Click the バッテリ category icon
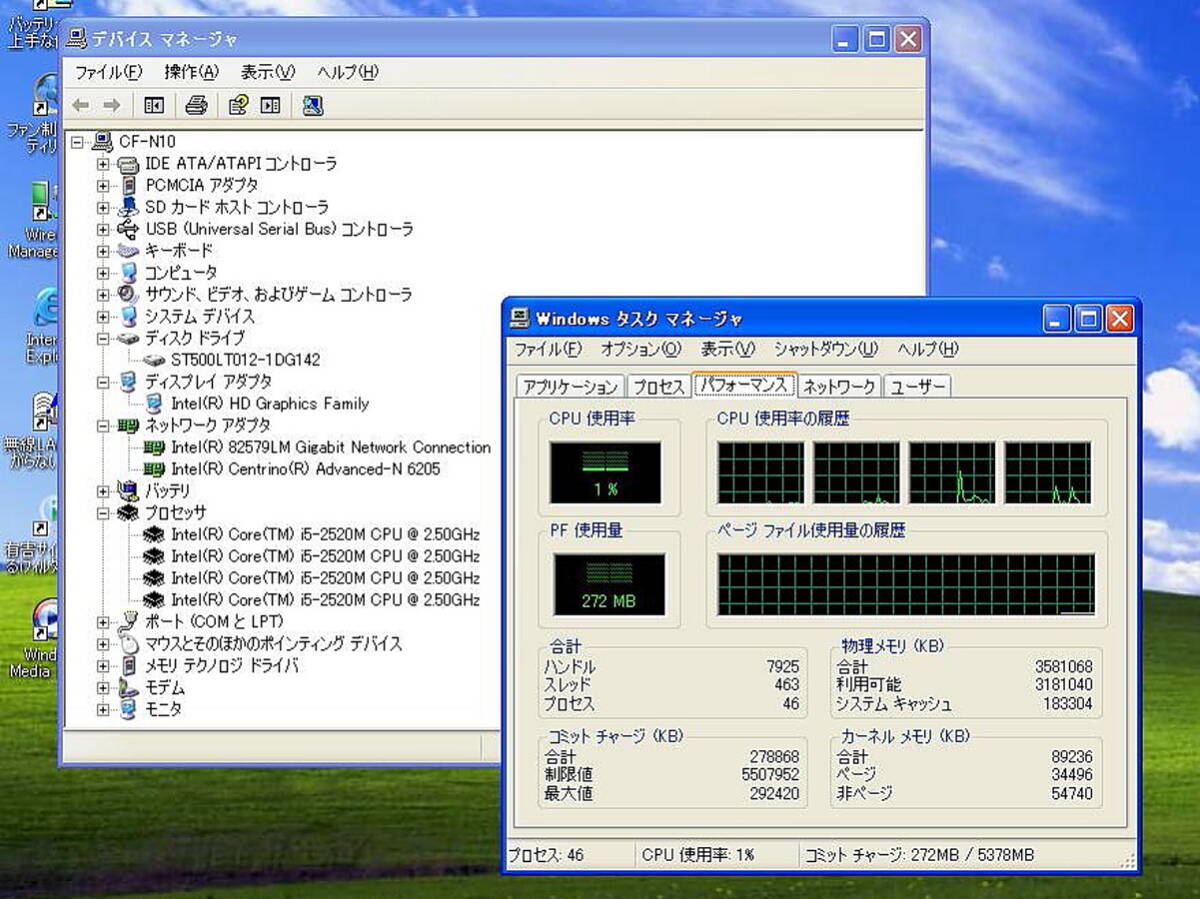This screenshot has width=1200, height=899. click(x=128, y=491)
